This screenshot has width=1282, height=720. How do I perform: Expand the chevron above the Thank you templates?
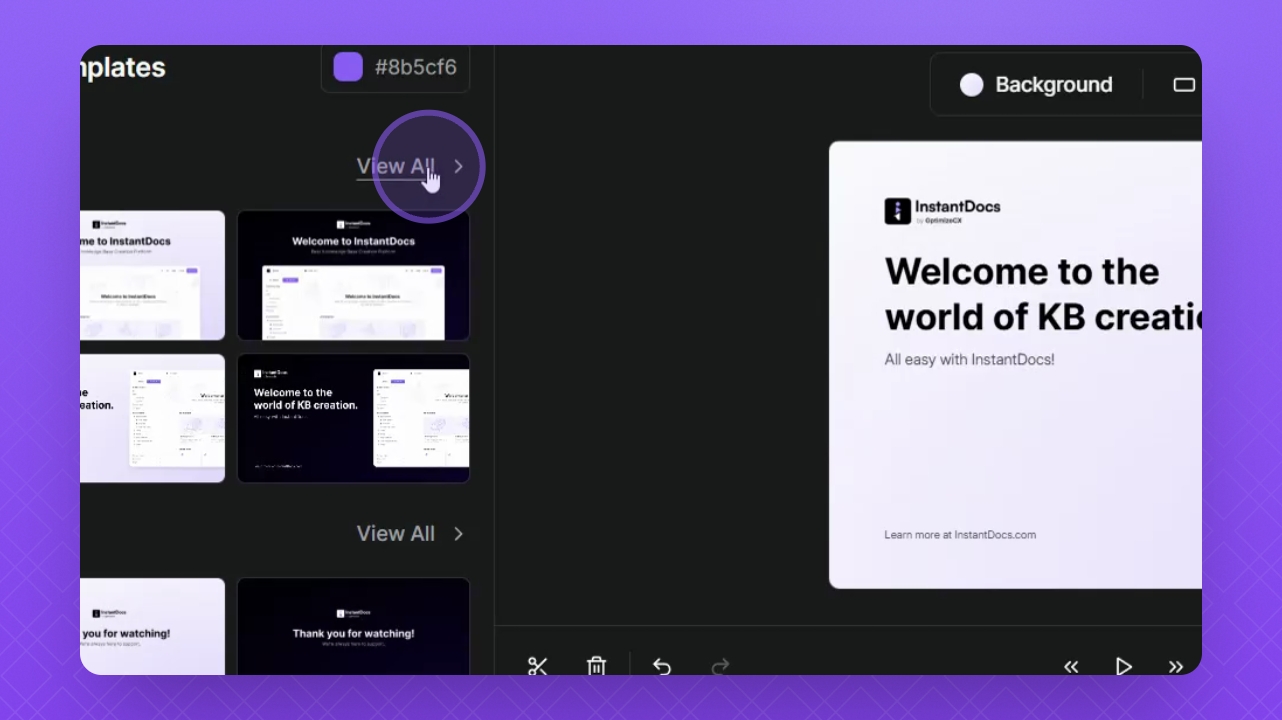[x=459, y=534]
